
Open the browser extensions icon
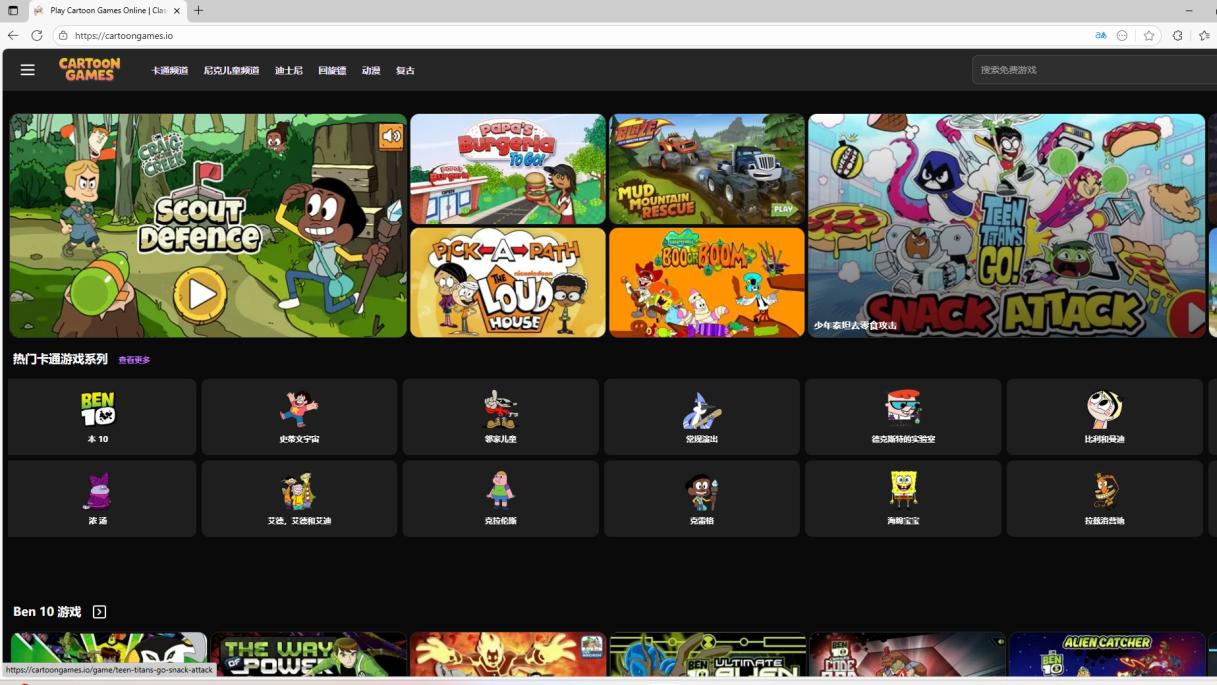click(x=1177, y=35)
